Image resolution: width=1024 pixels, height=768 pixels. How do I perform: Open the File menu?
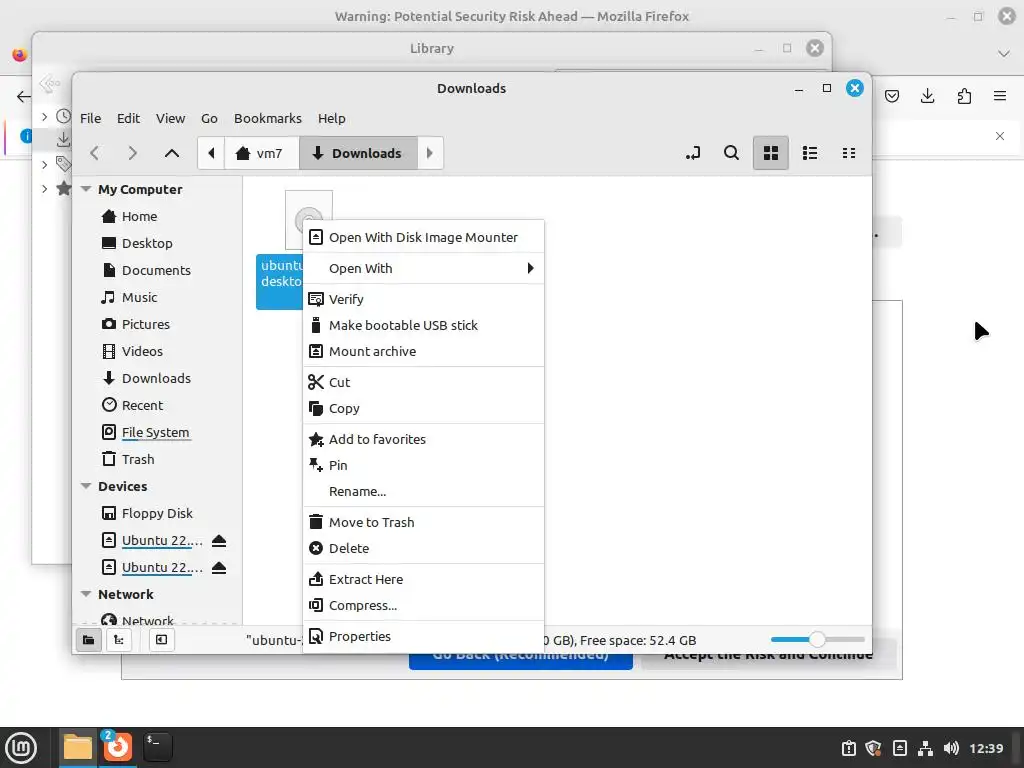pyautogui.click(x=90, y=118)
